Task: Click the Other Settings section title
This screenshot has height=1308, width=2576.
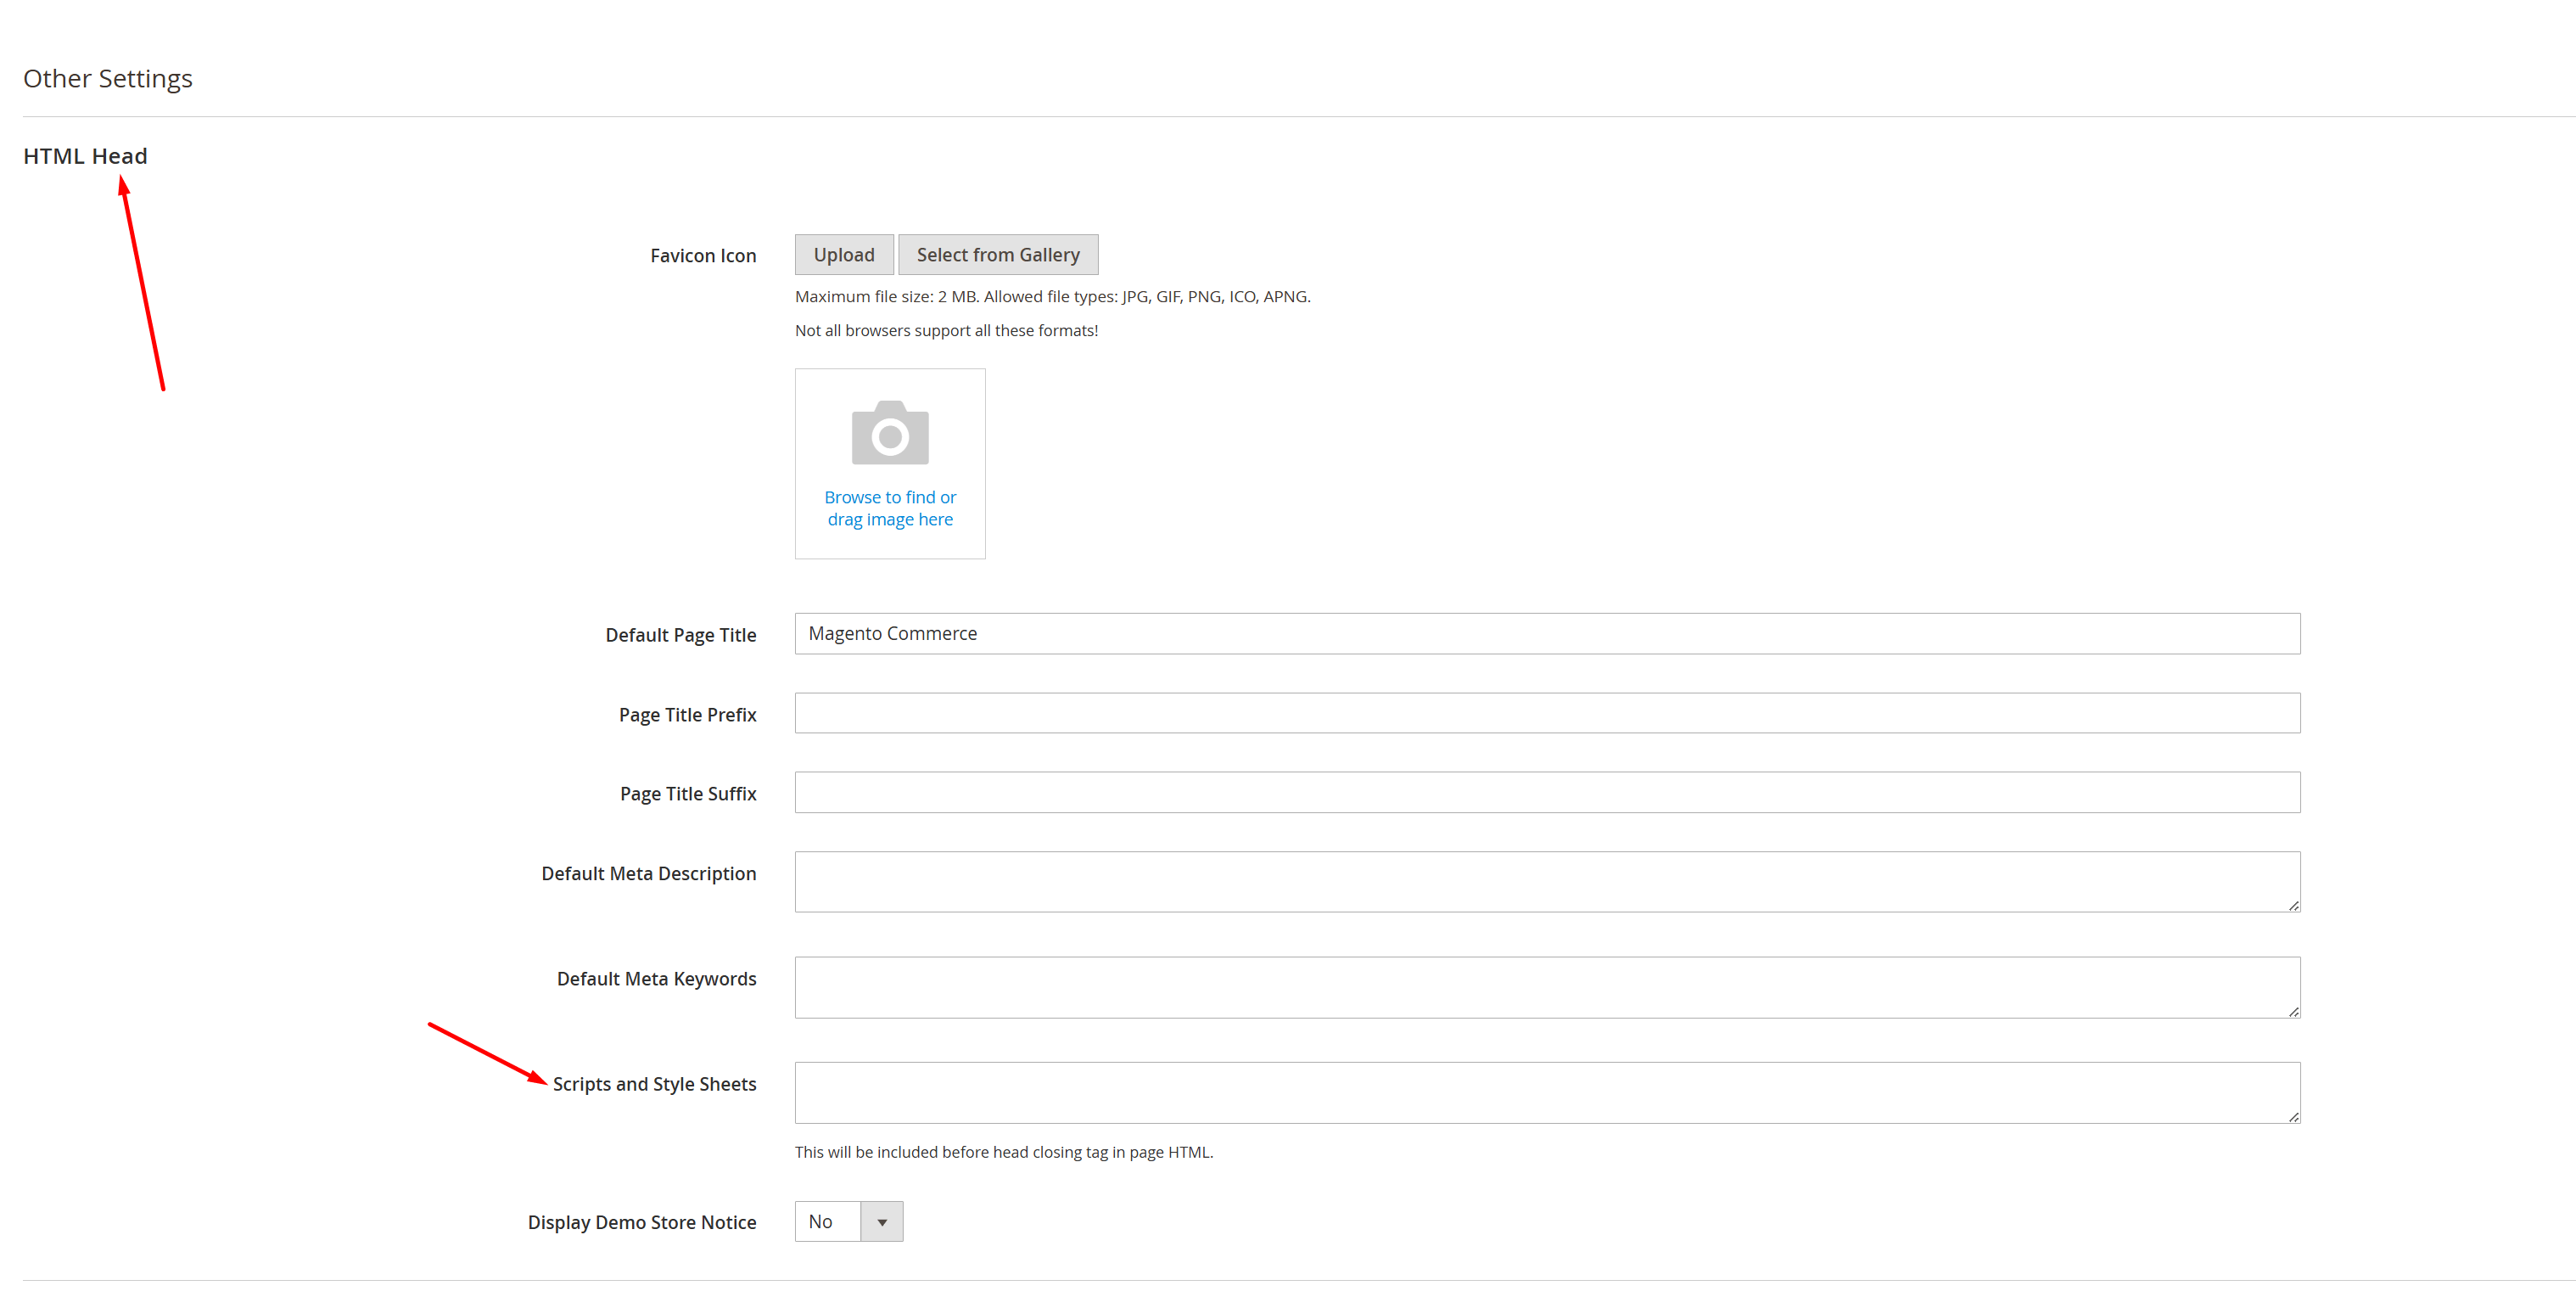Action: 108,78
